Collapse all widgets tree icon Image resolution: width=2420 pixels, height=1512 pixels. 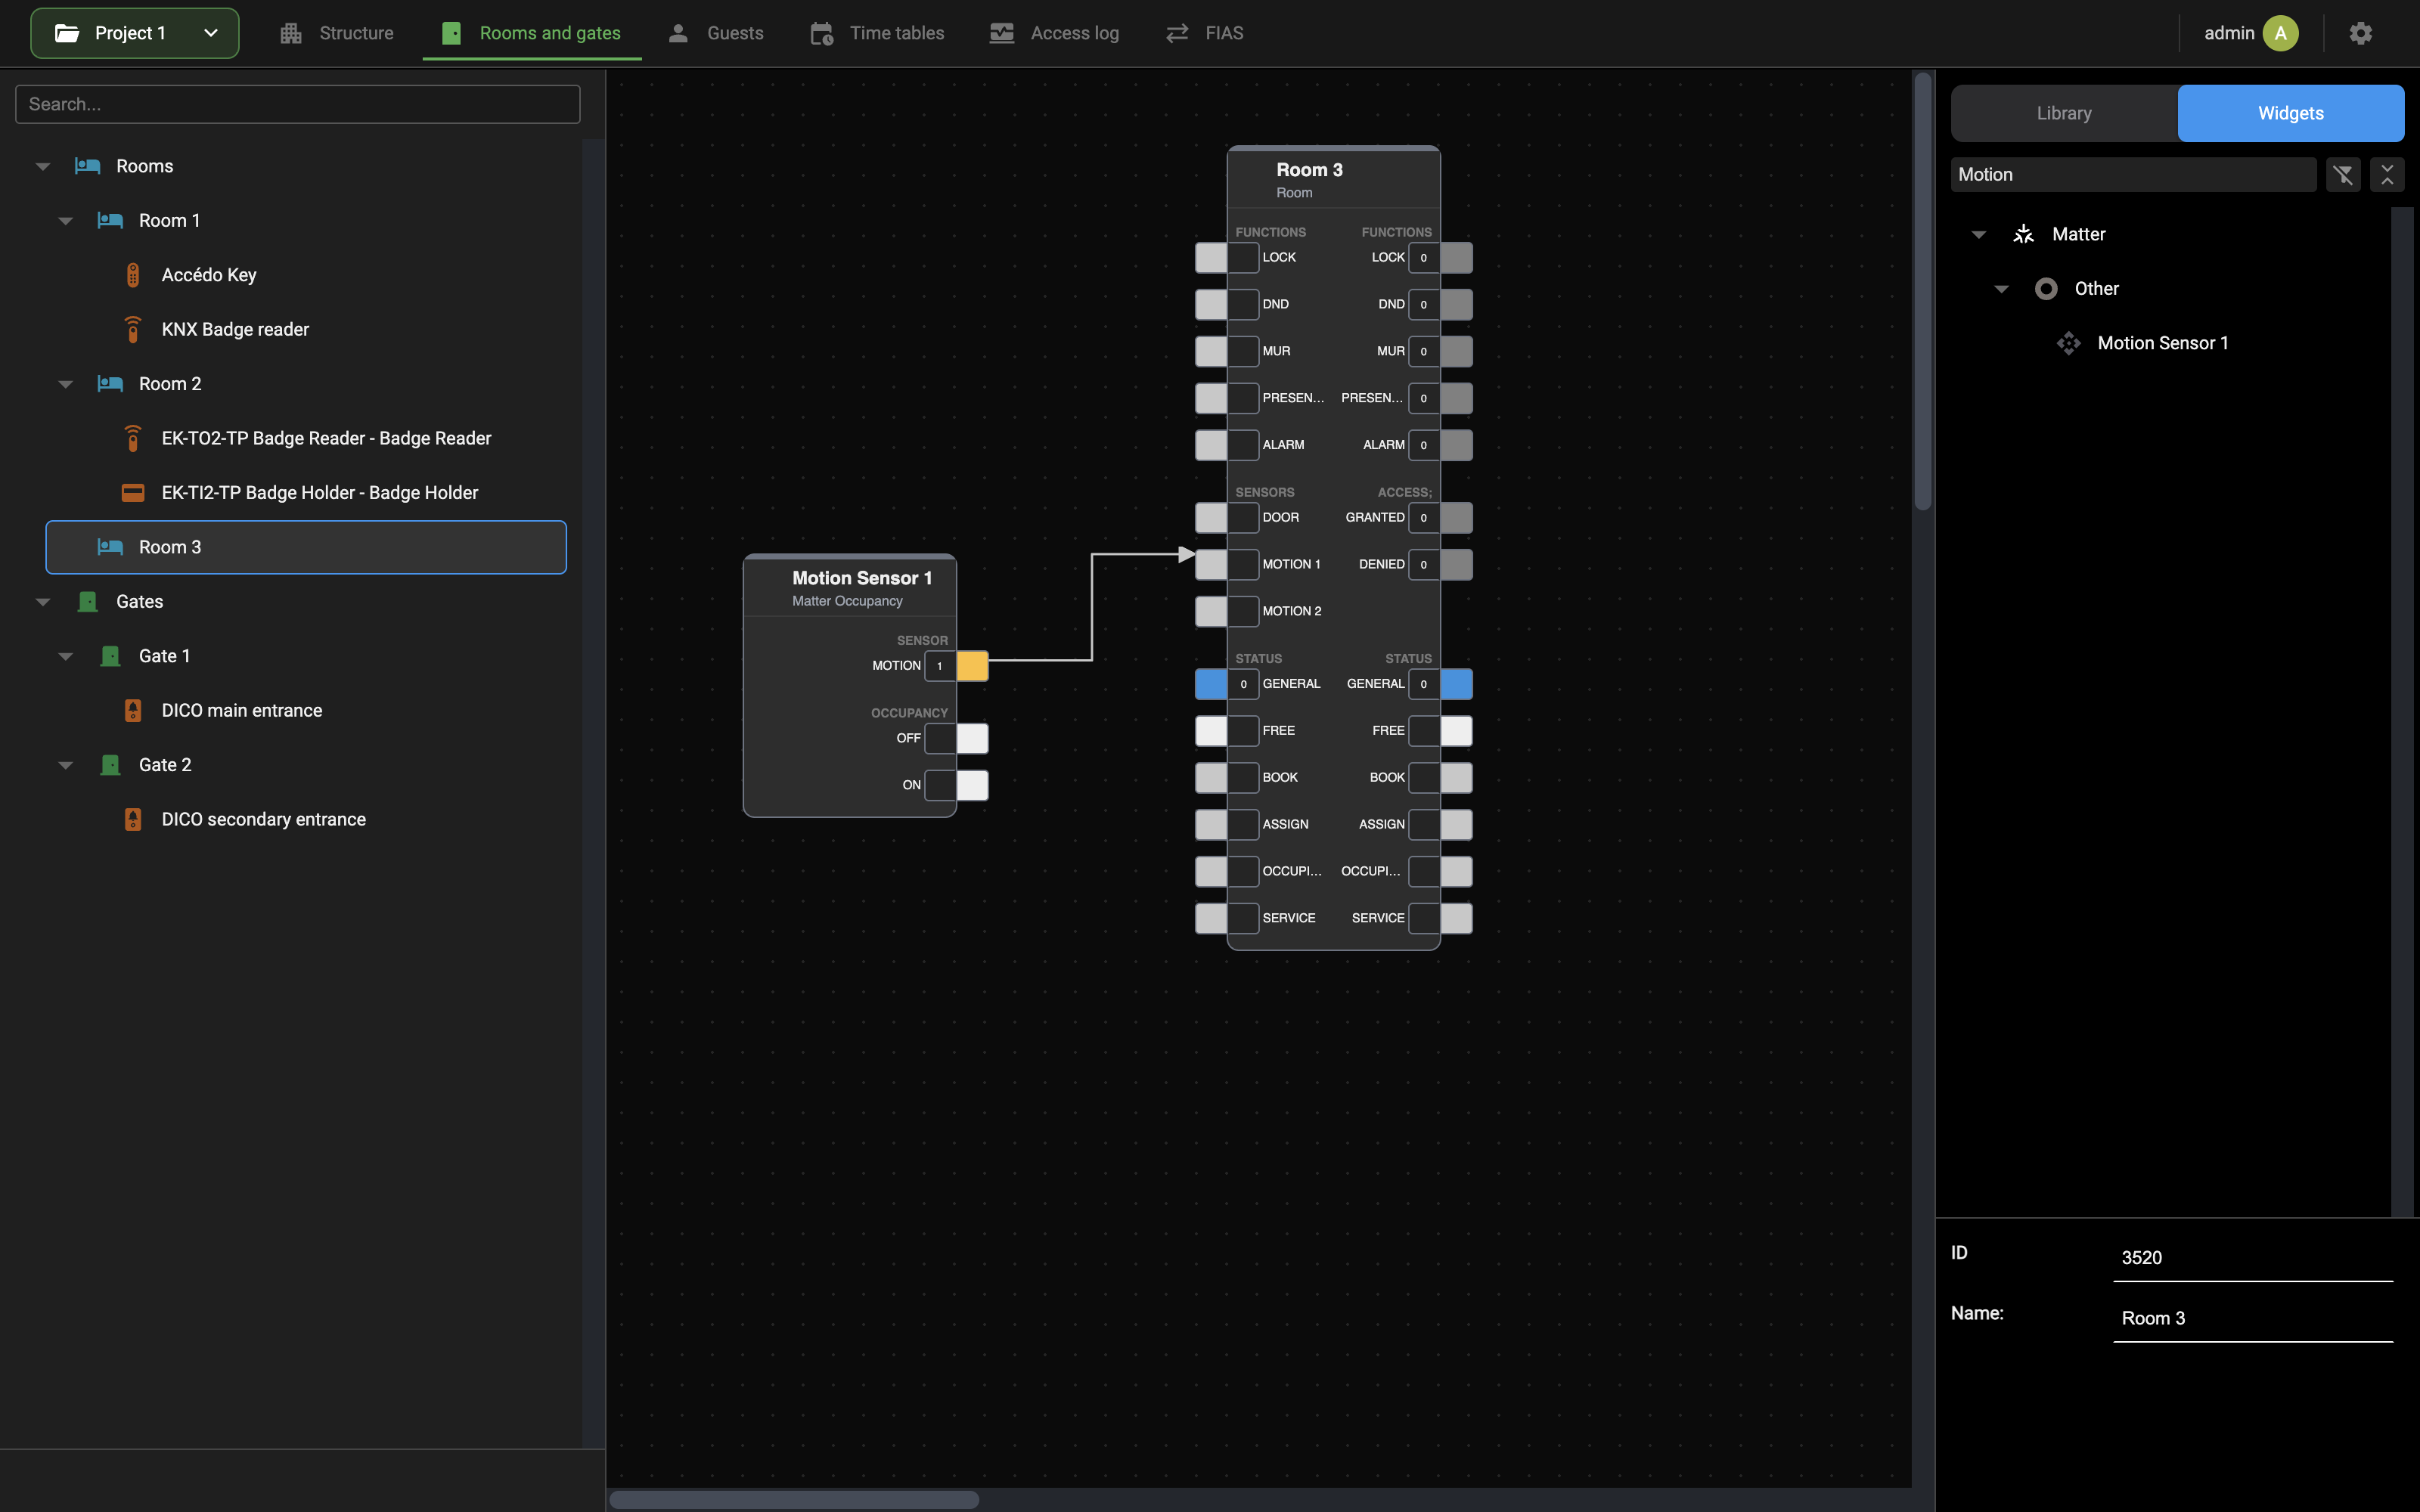(x=2387, y=175)
